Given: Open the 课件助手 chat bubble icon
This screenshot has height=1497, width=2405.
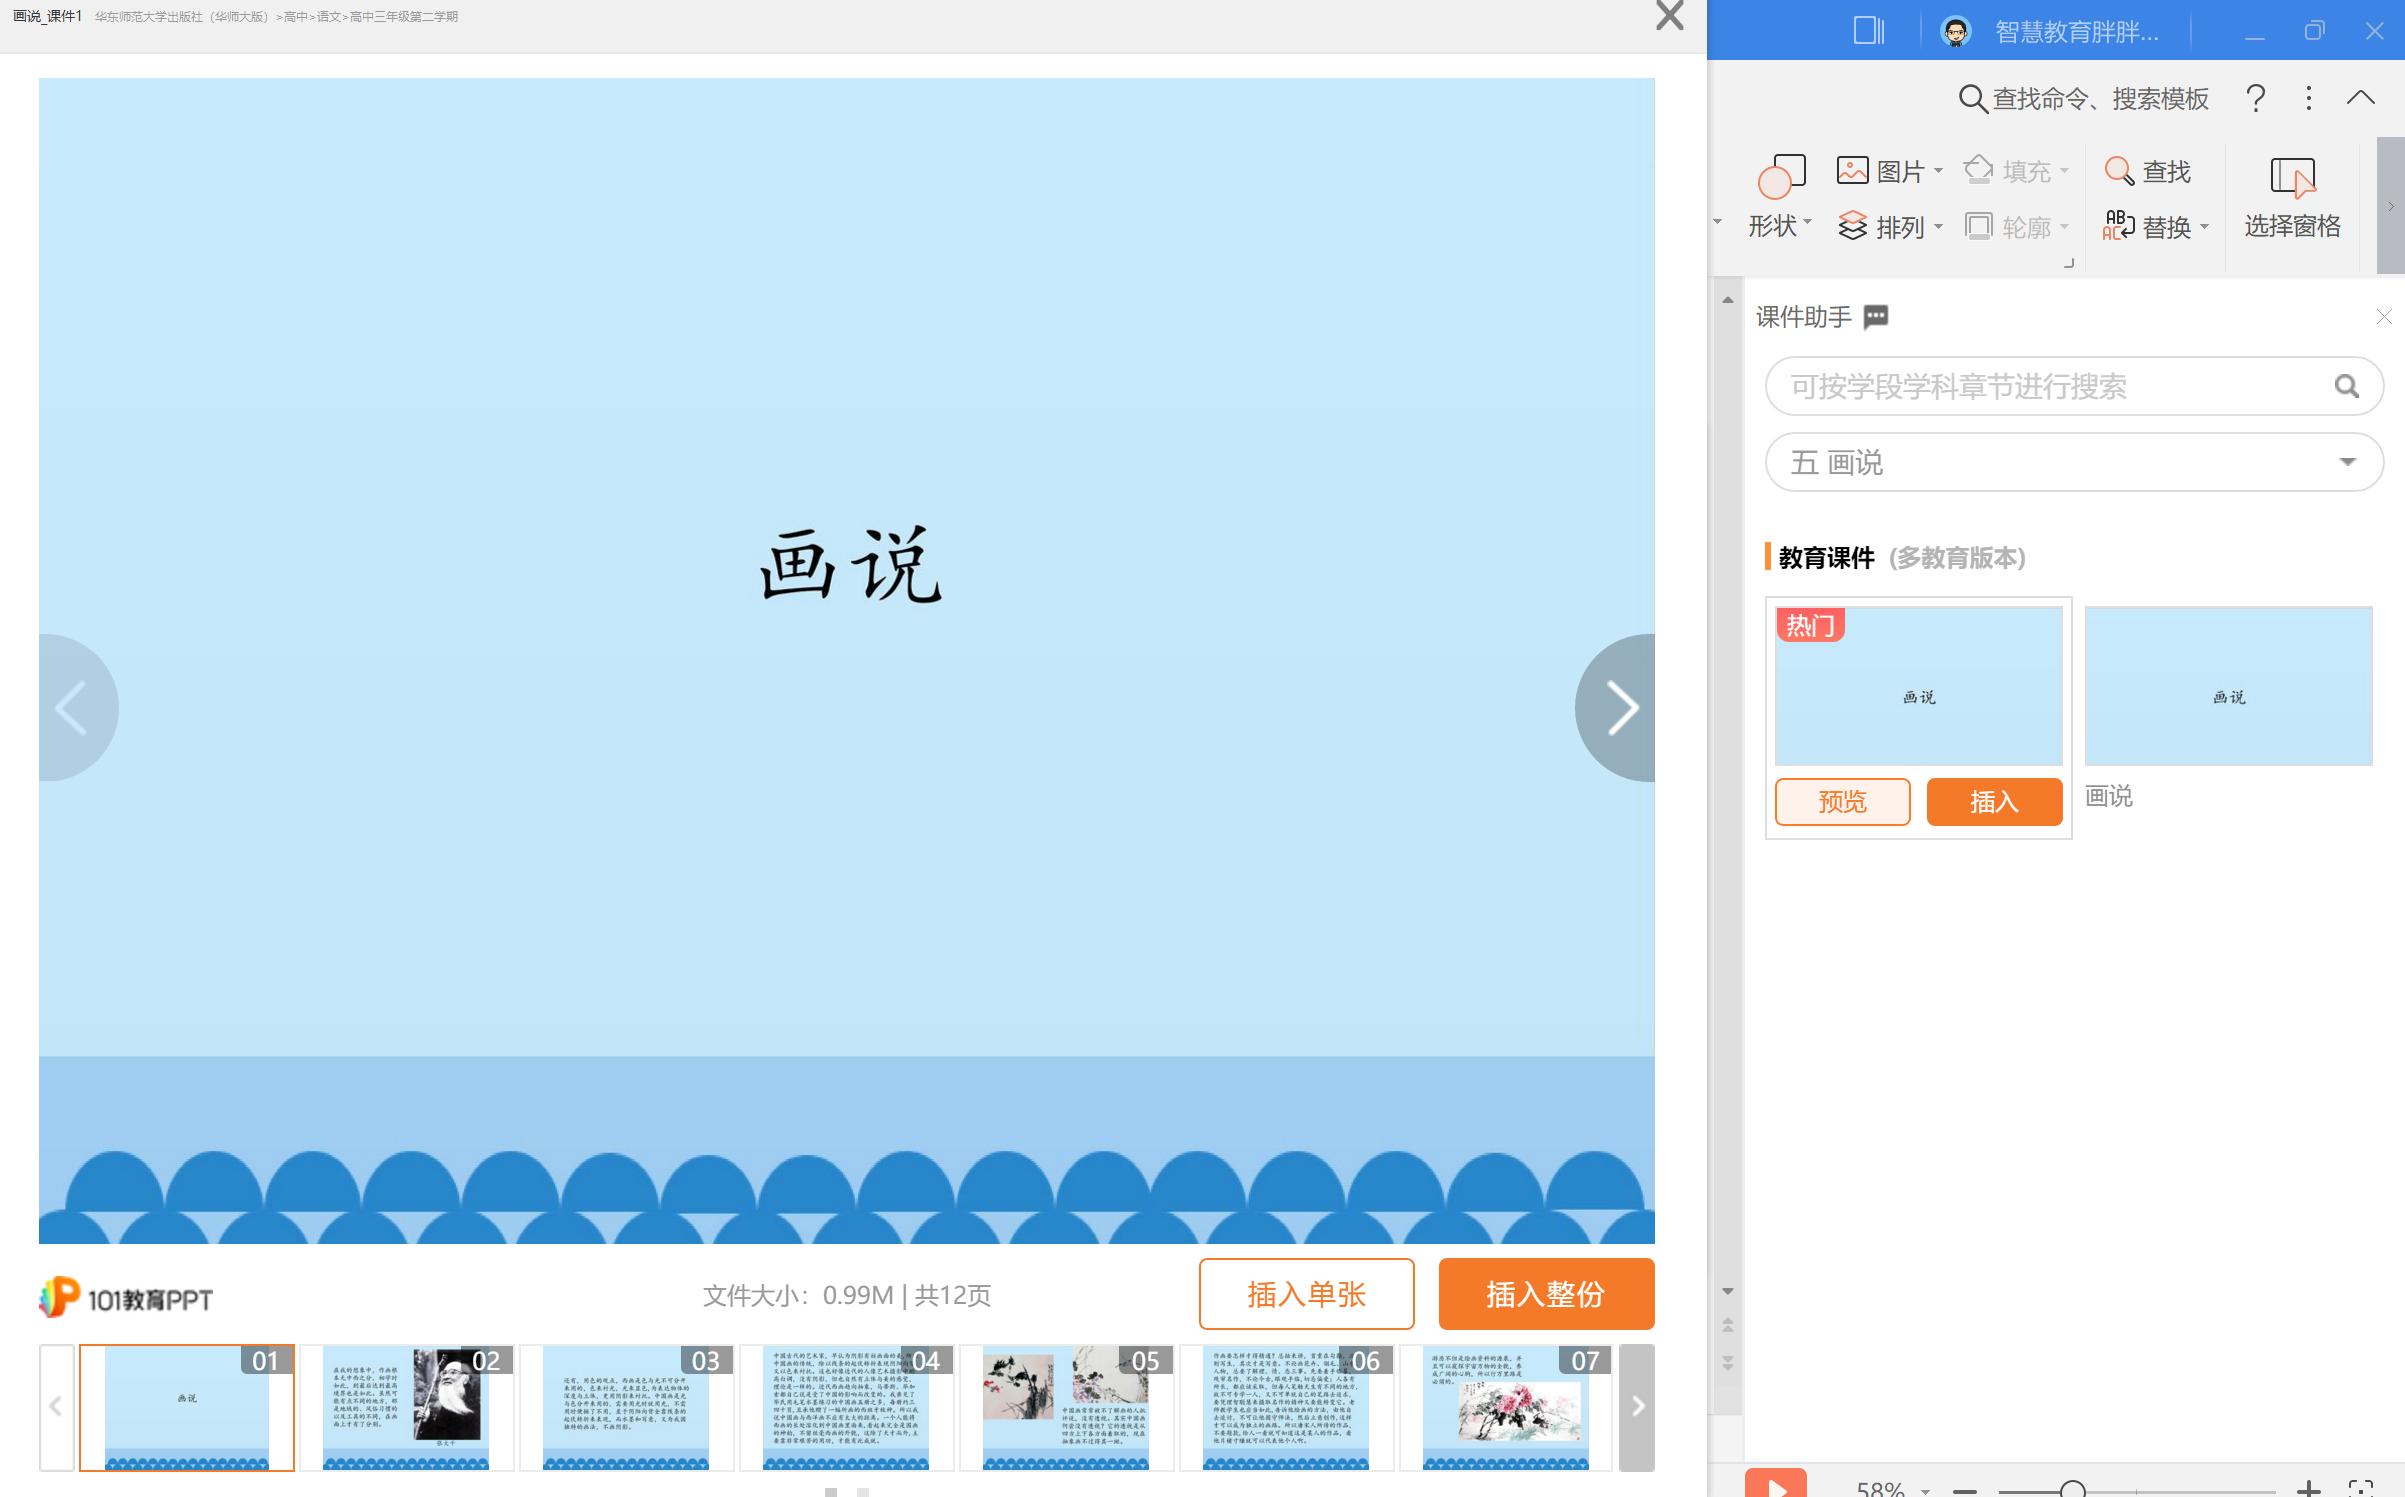Looking at the screenshot, I should pyautogui.click(x=1875, y=316).
